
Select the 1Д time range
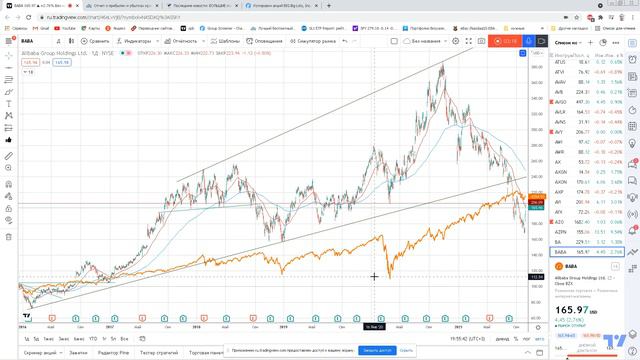[x=27, y=339]
